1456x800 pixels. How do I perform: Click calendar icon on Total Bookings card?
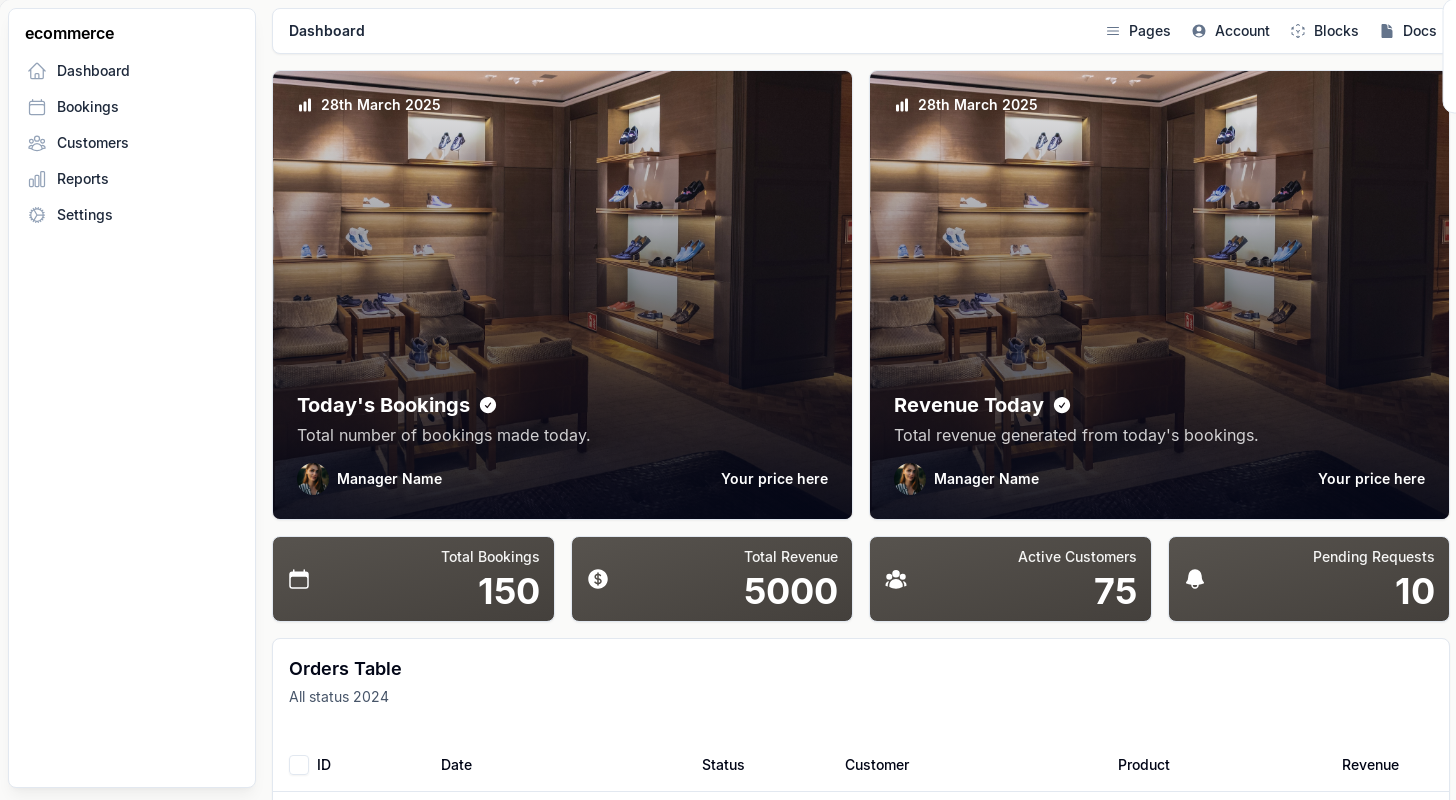point(299,579)
